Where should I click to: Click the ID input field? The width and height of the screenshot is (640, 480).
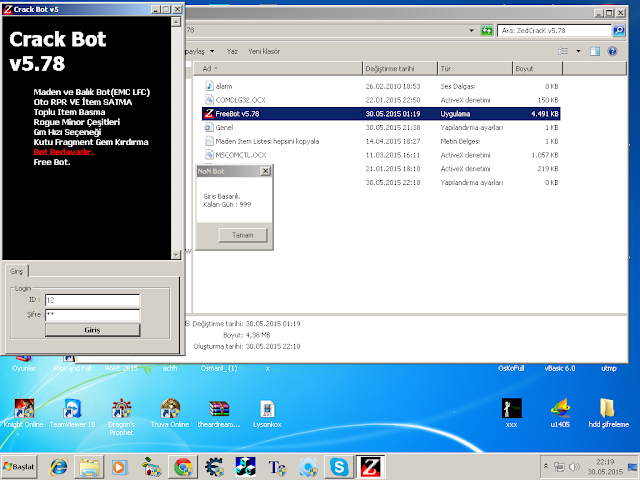tap(93, 300)
